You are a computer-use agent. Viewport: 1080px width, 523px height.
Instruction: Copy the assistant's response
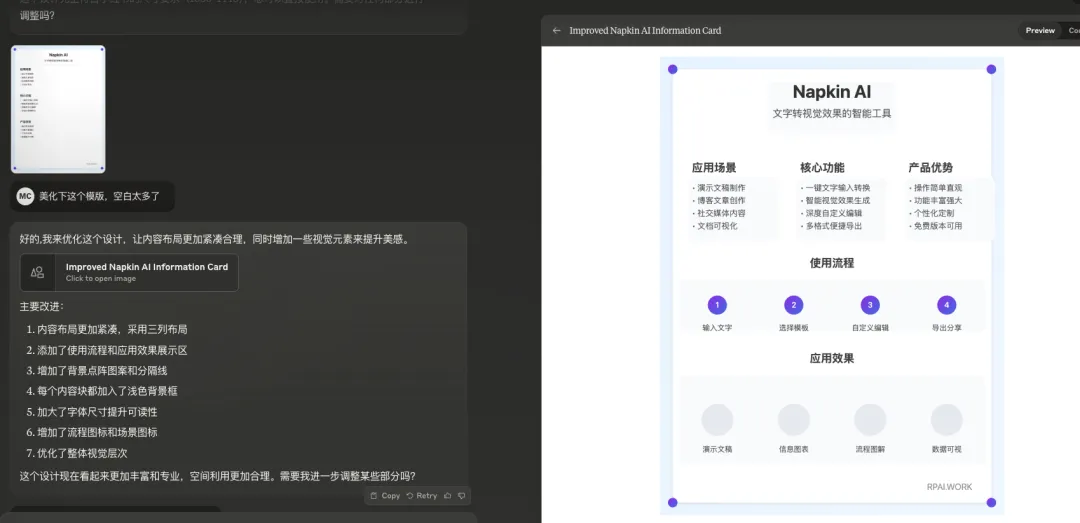[385, 496]
